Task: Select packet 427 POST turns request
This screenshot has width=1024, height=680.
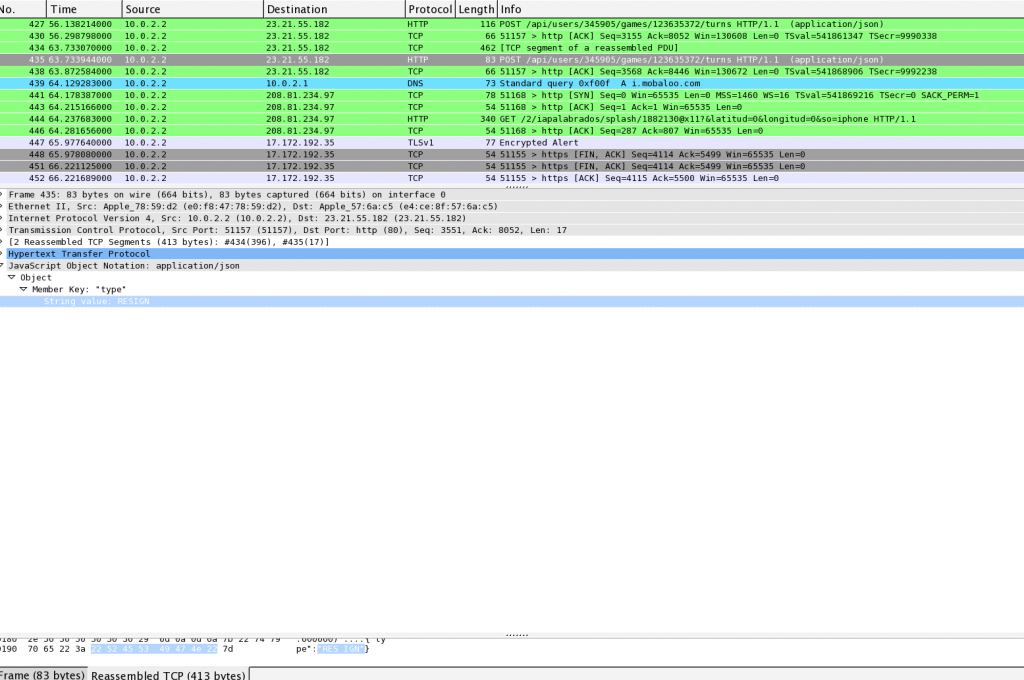Action: pos(500,23)
